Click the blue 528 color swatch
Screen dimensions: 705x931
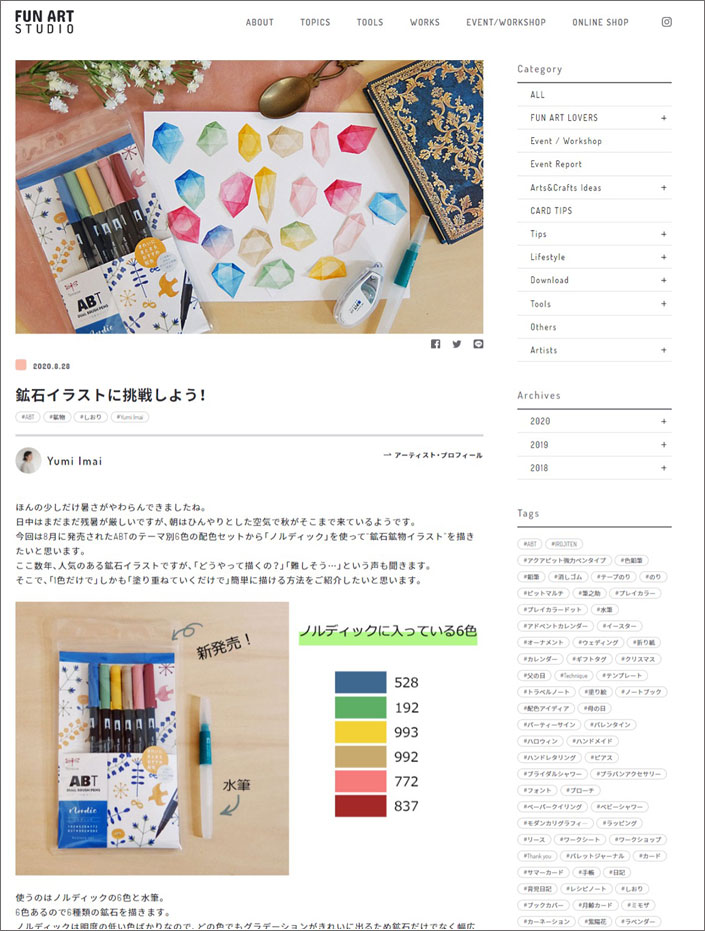tap(361, 682)
